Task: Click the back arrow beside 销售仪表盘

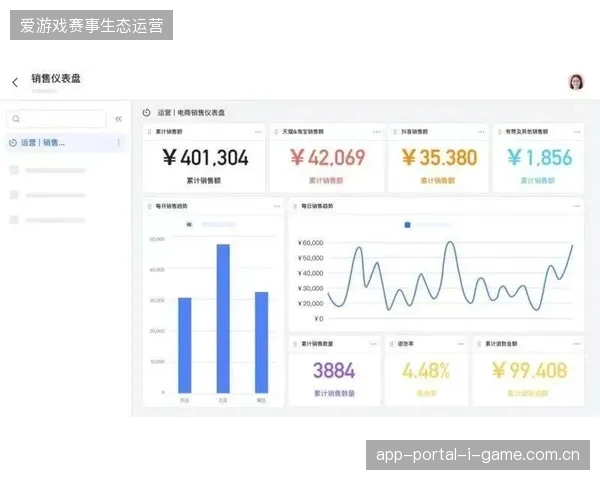Action: 15,82
